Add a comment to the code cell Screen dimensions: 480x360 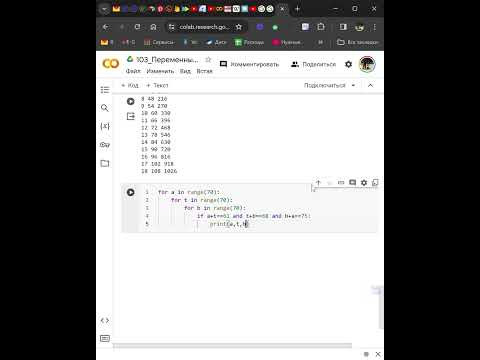(x=352, y=183)
